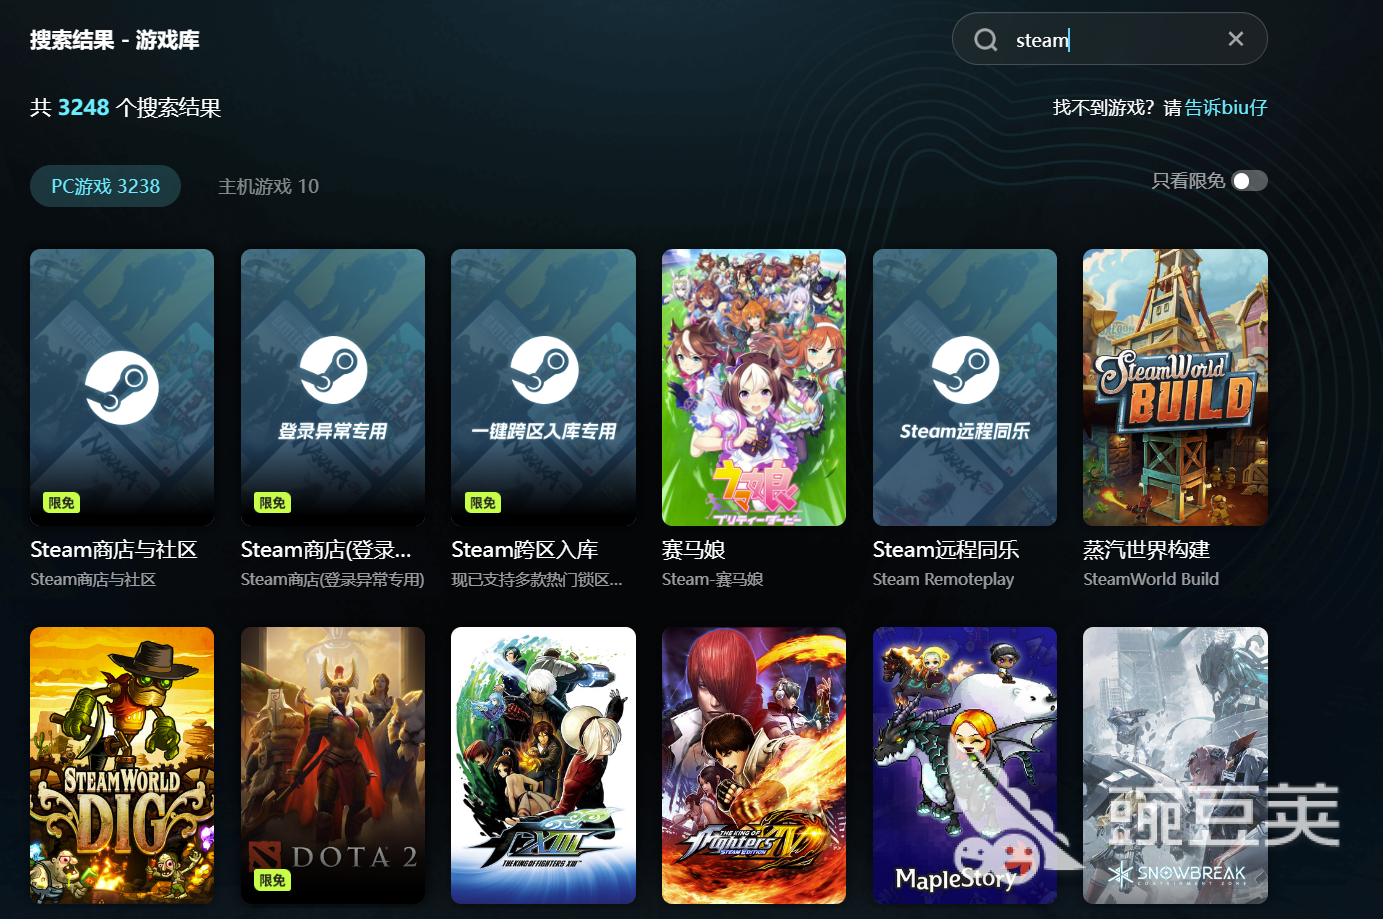This screenshot has width=1383, height=919.
Task: Open the Steam商店与社区 cover thumbnail
Action: tap(122, 387)
